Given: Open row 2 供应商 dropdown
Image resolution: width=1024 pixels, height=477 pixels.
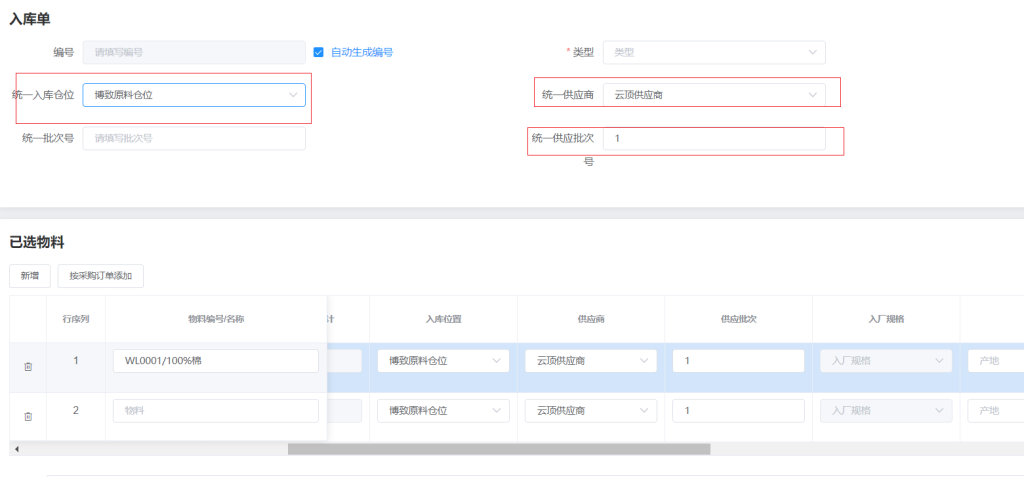Looking at the screenshot, I should click(x=590, y=410).
